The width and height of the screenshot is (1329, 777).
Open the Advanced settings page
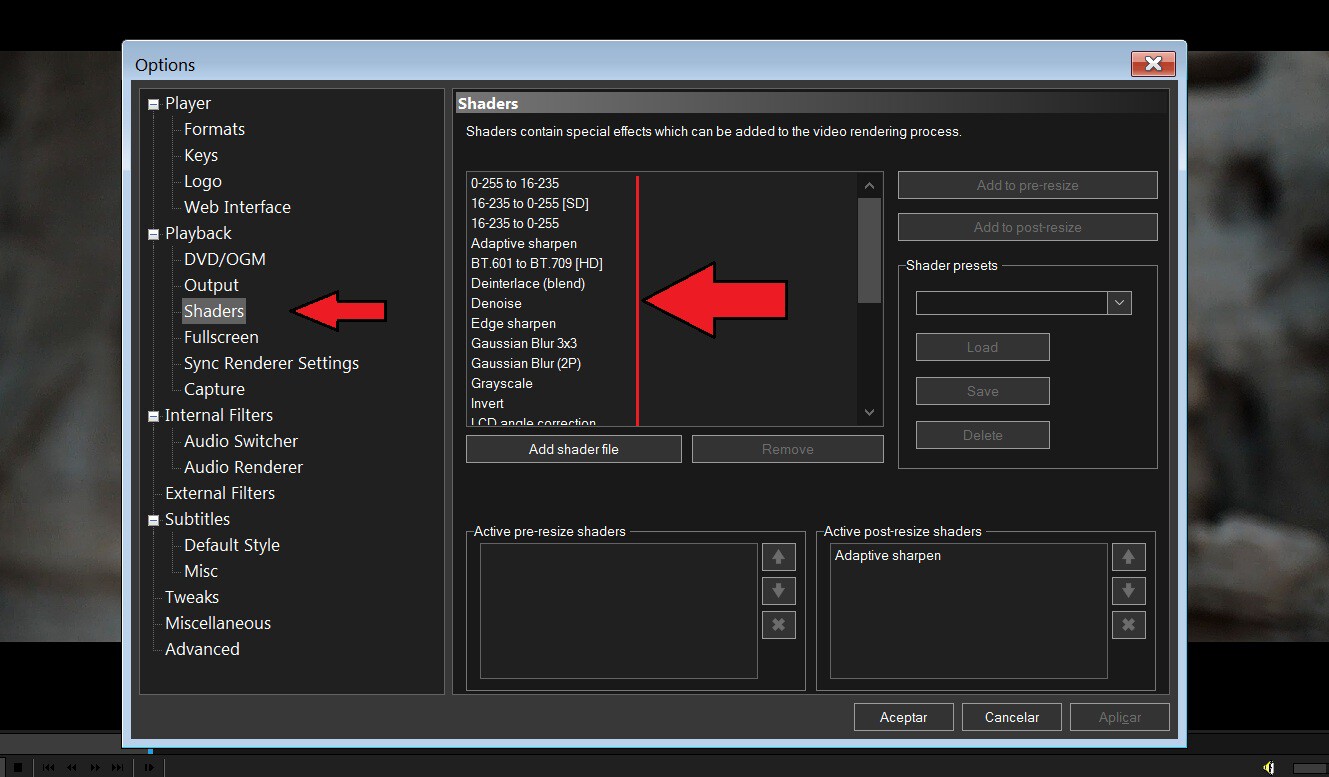202,648
